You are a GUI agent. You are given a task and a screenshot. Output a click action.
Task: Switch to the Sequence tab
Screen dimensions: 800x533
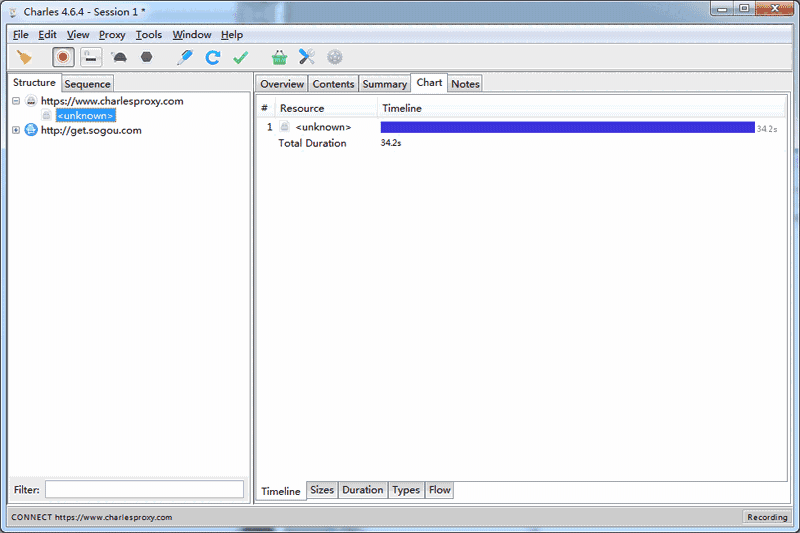87,84
